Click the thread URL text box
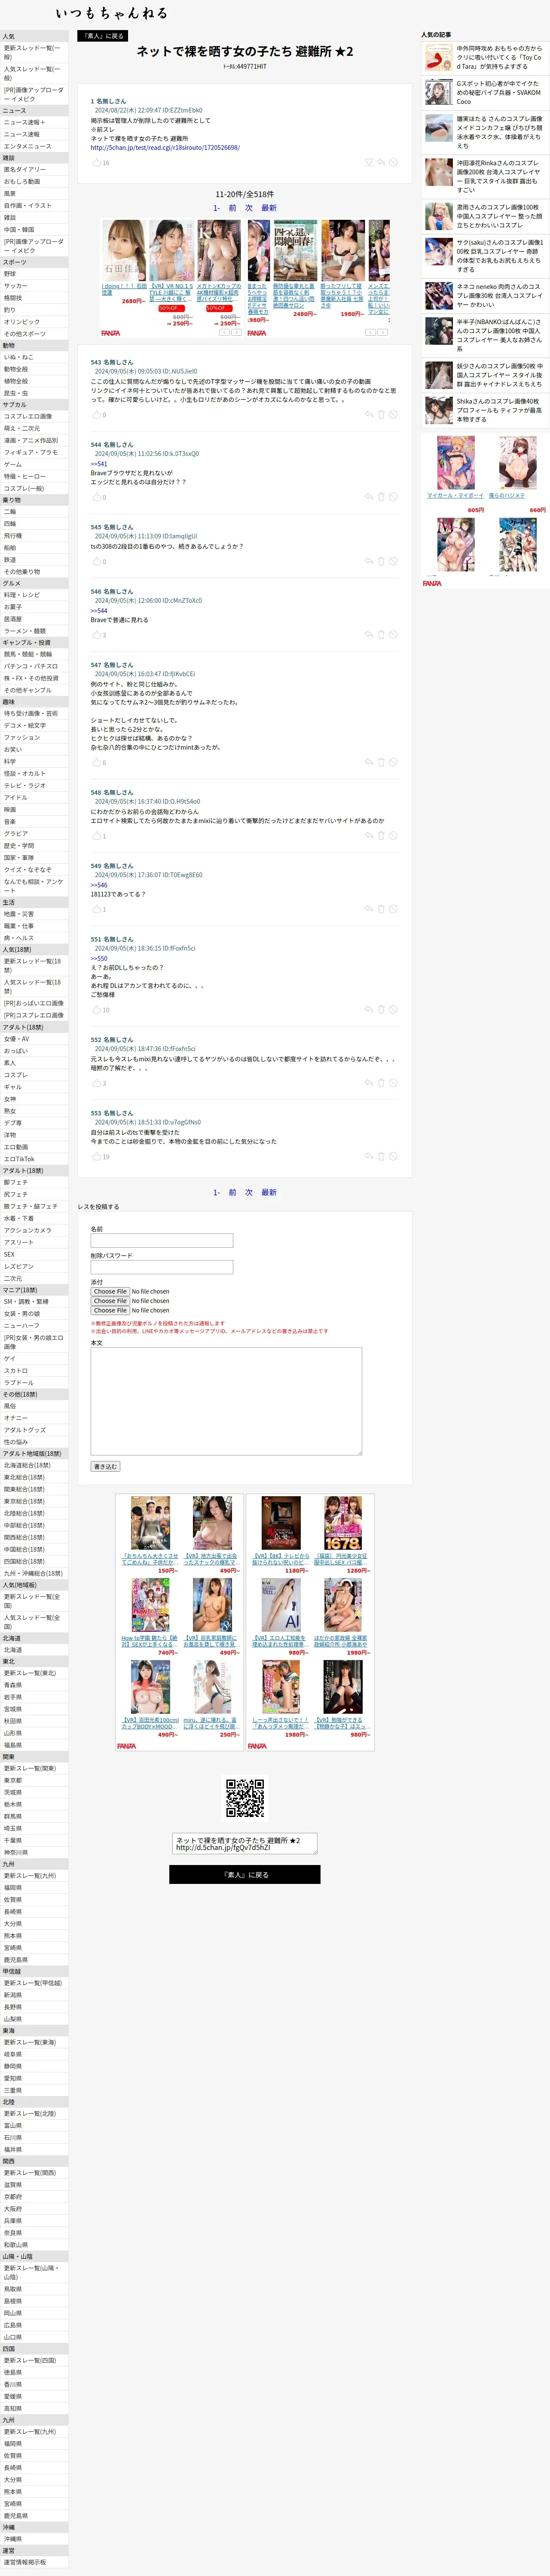 pos(245,1843)
